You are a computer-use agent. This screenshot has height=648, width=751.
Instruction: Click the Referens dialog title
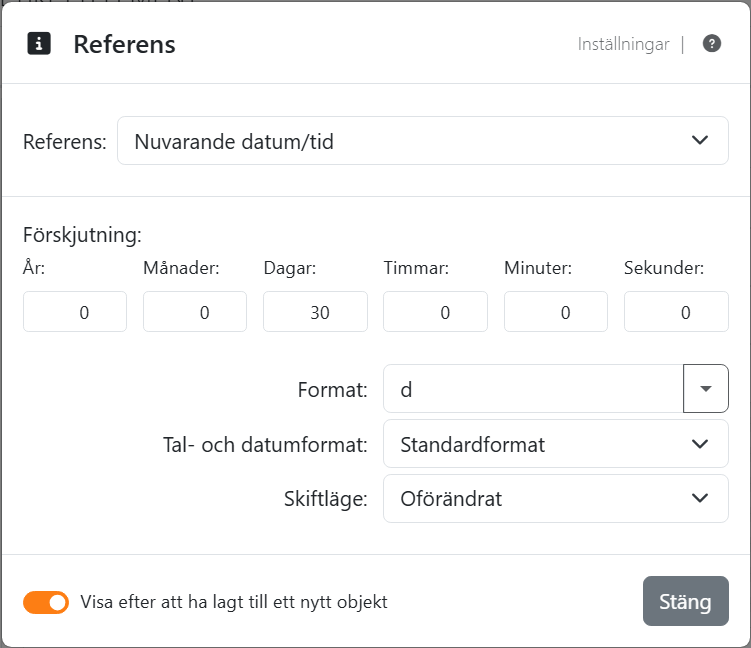point(125,44)
